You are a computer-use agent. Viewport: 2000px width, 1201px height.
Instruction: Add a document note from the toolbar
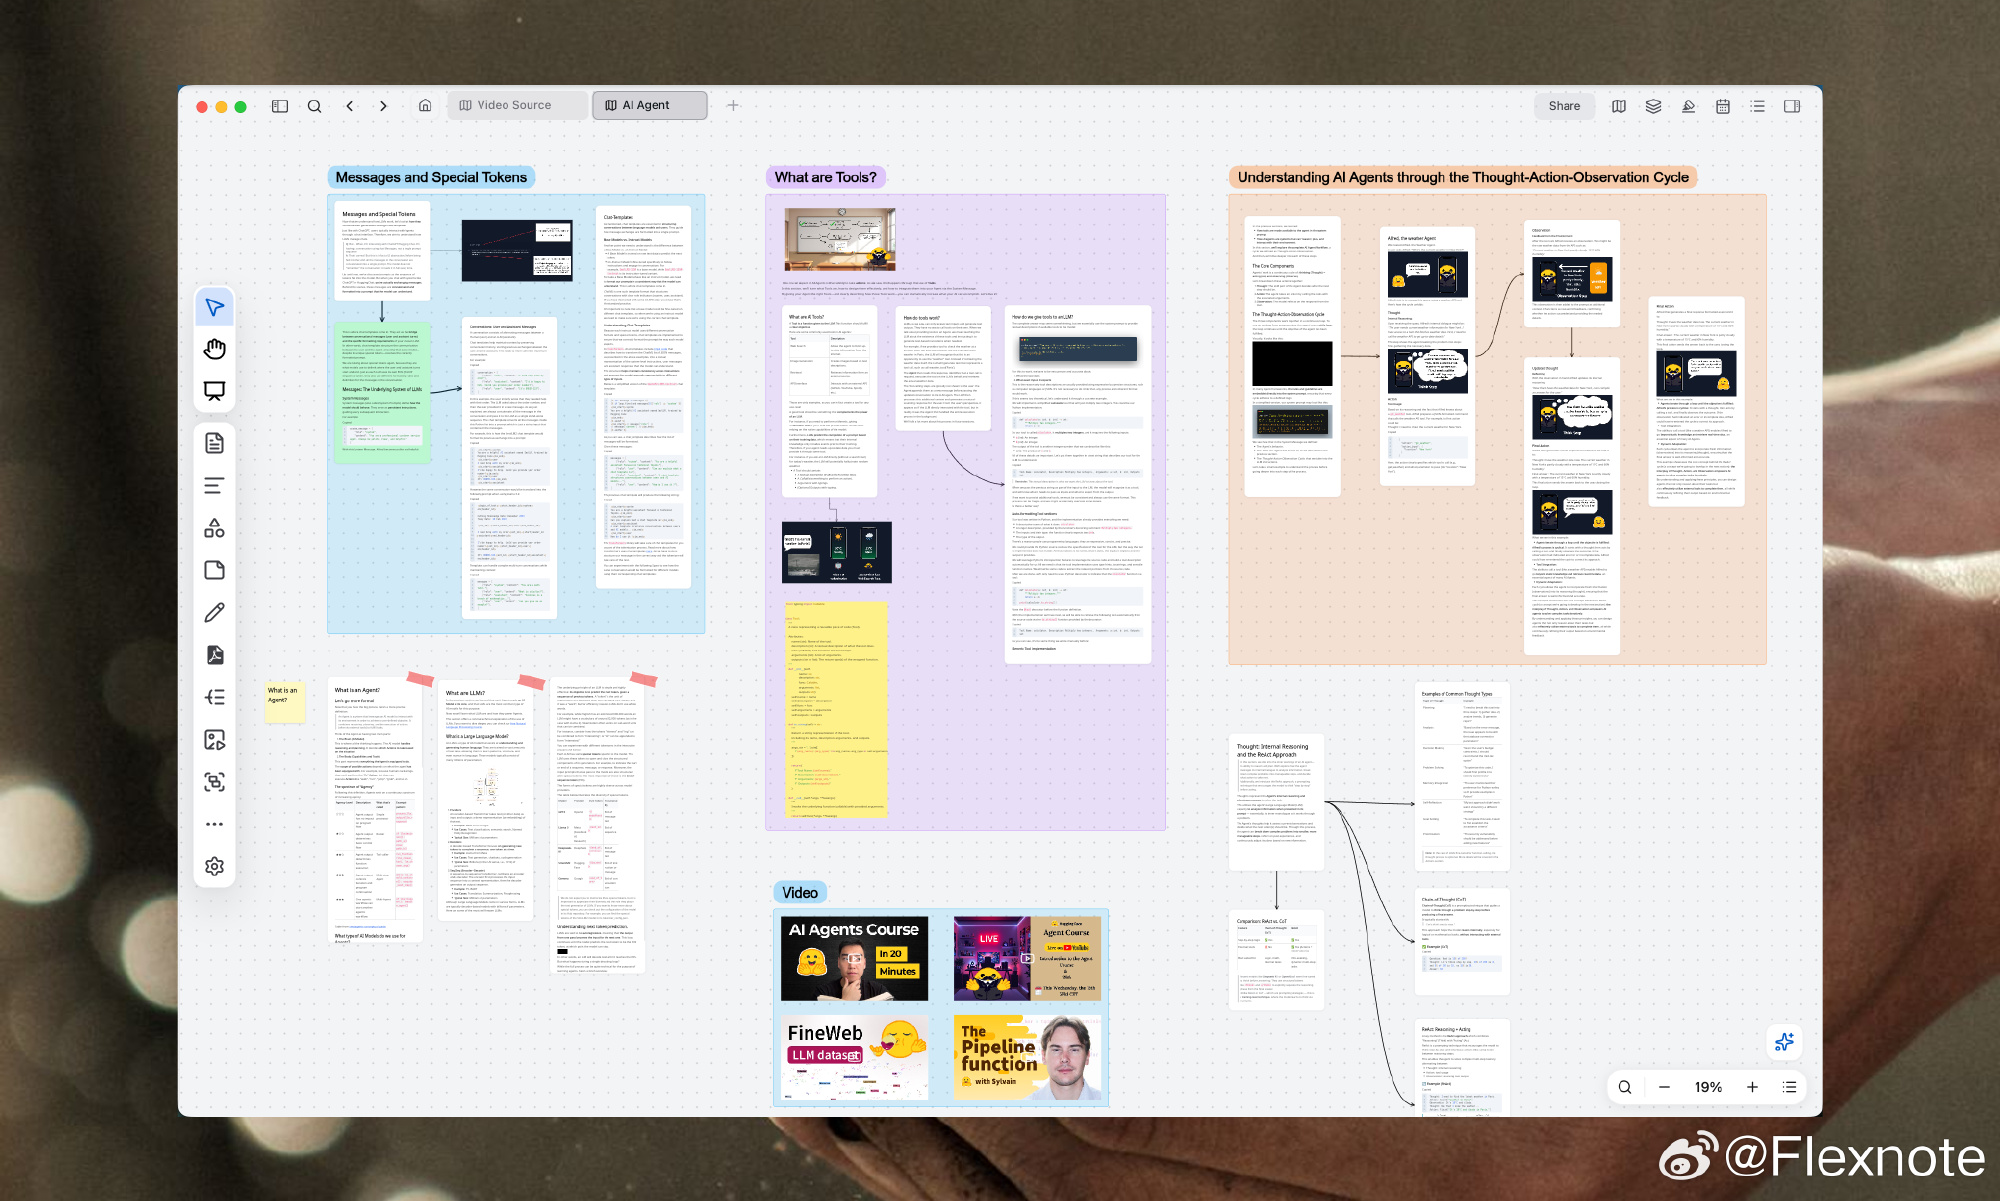pos(214,443)
